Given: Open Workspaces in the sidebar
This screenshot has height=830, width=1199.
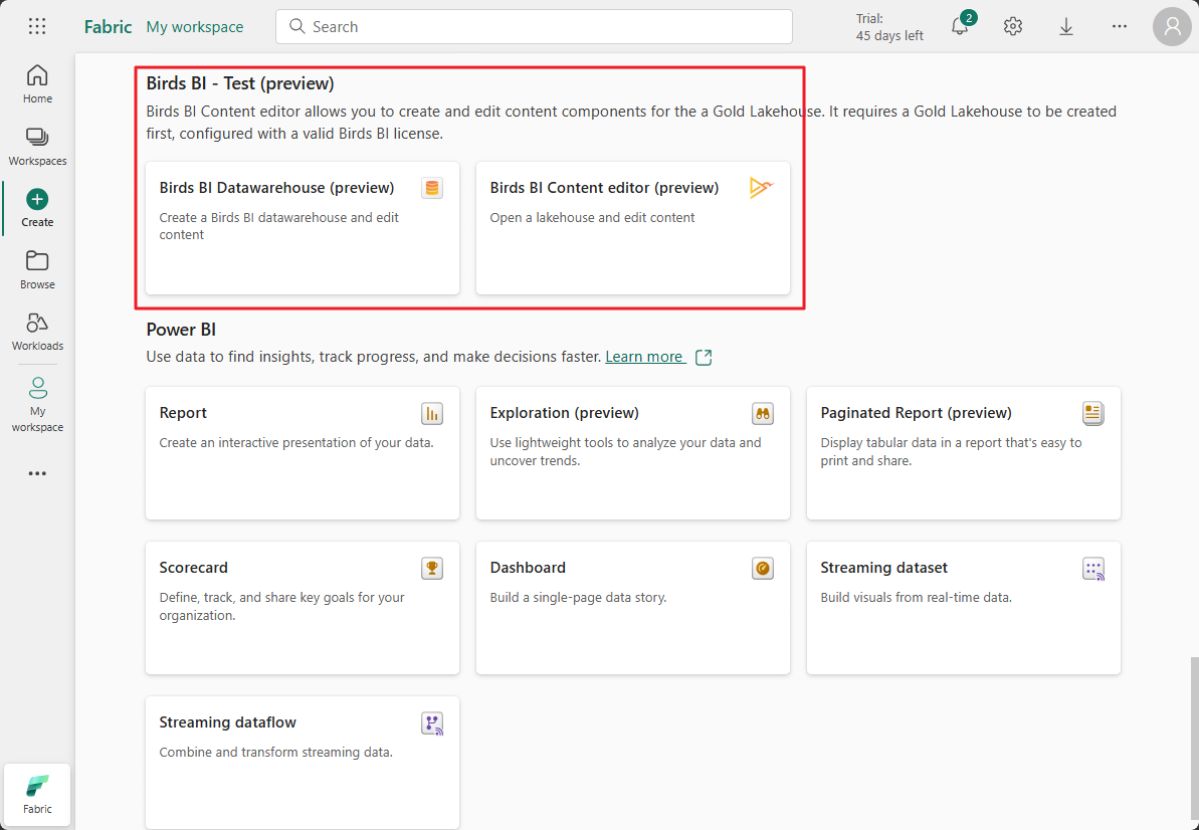Looking at the screenshot, I should 37,147.
